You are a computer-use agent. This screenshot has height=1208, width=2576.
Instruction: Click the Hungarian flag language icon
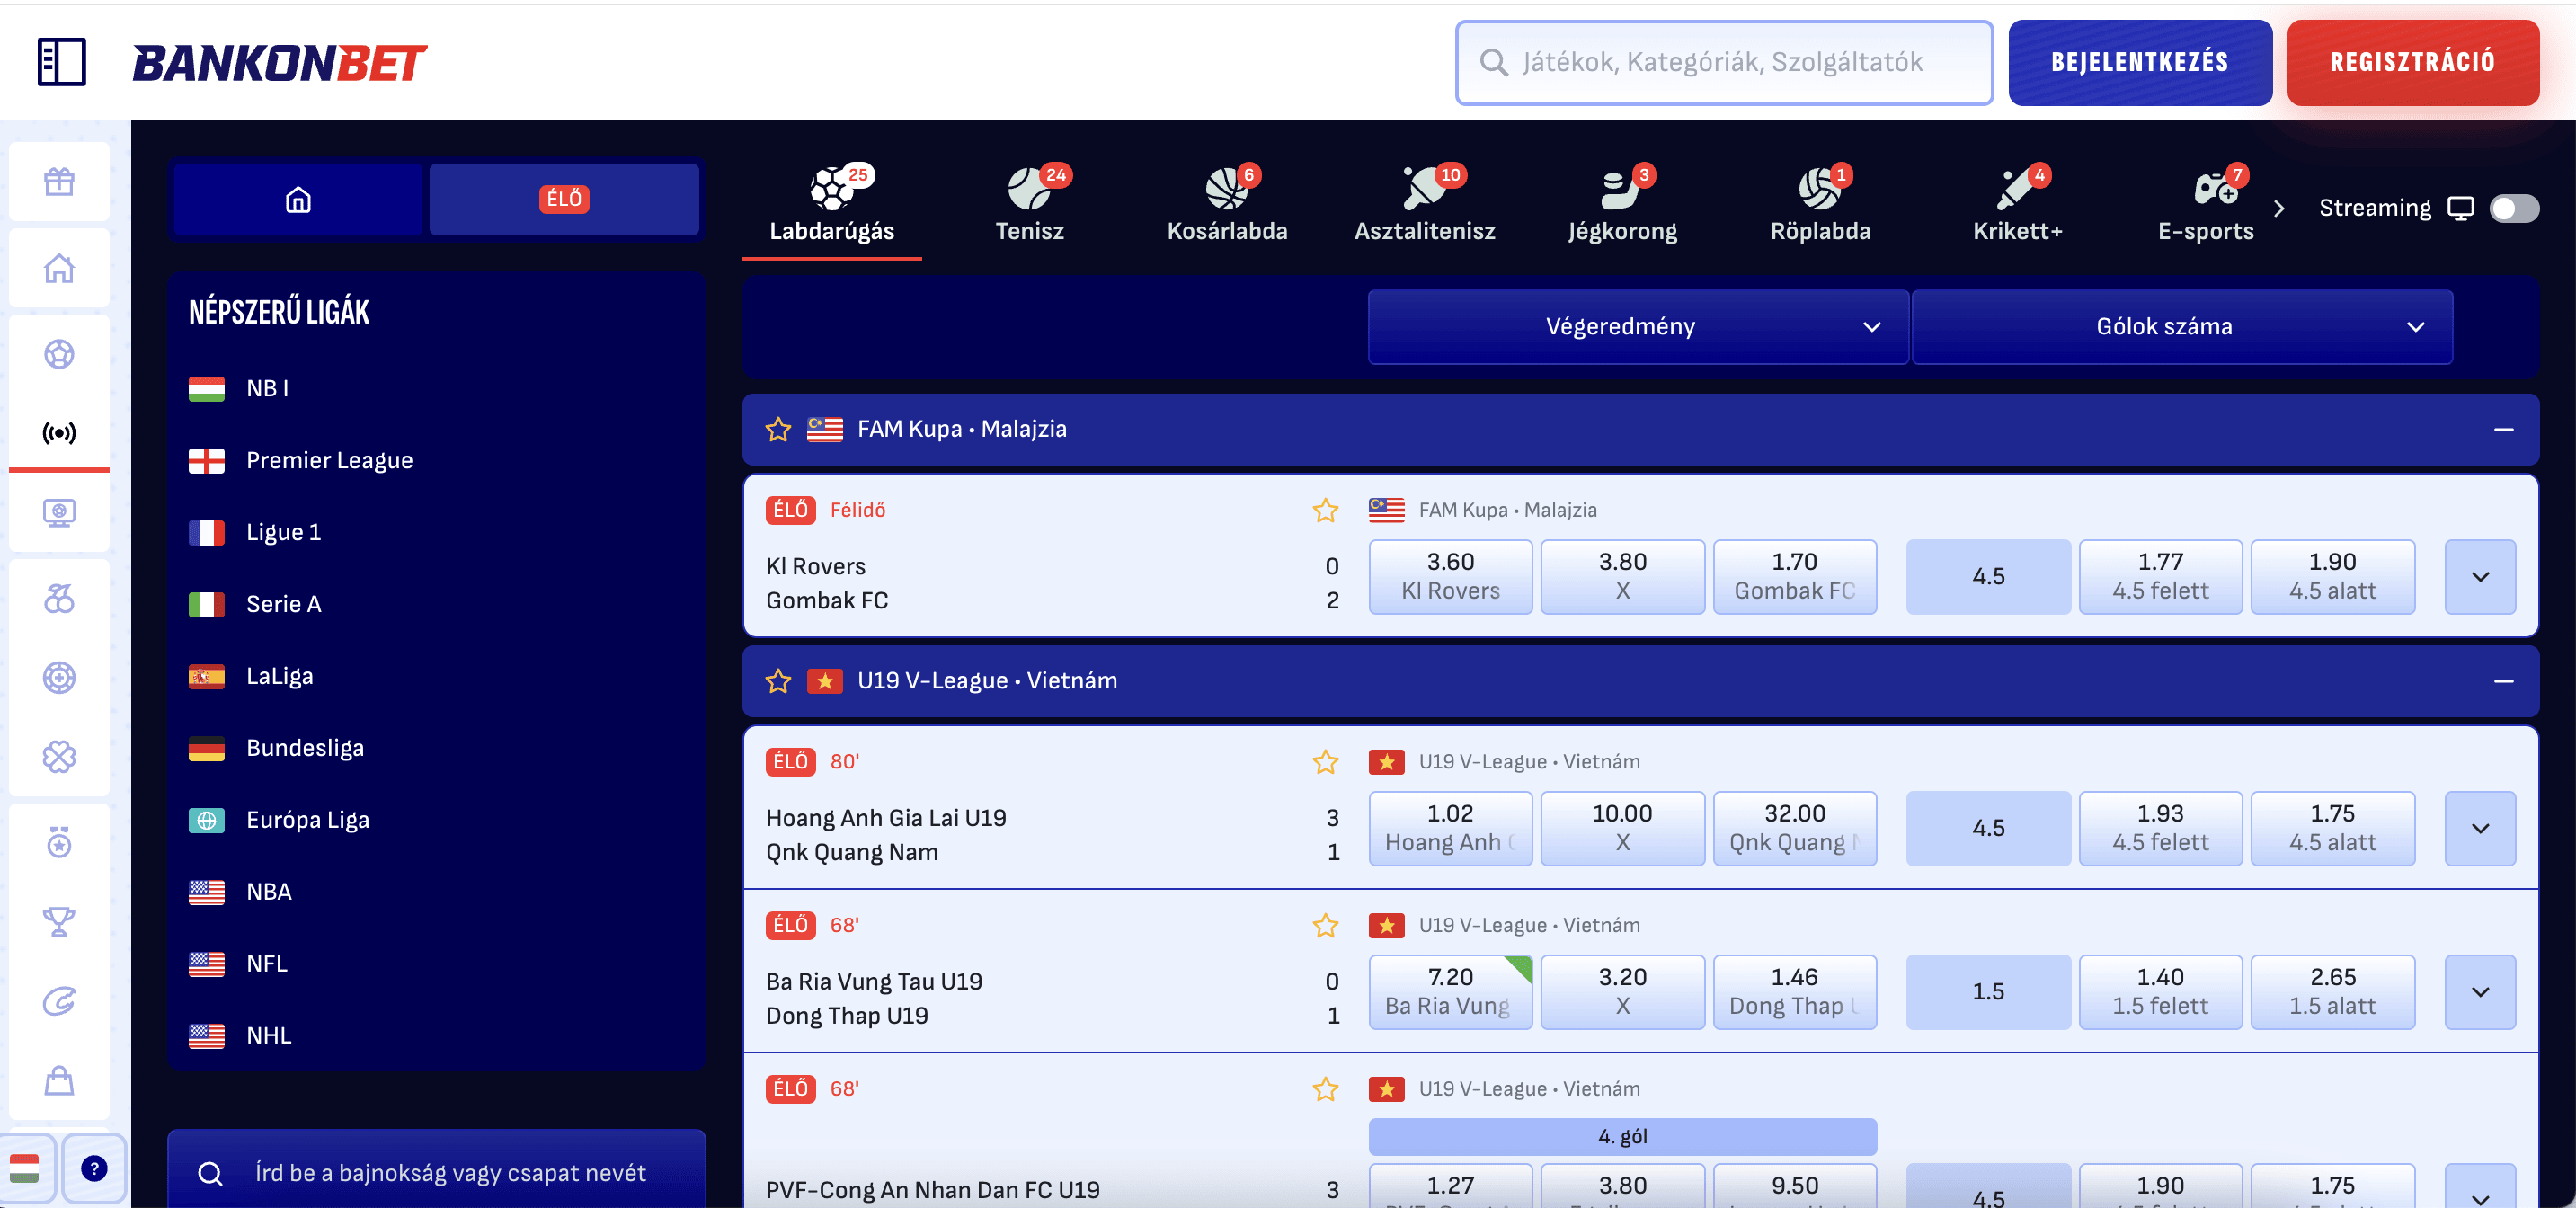(x=24, y=1168)
